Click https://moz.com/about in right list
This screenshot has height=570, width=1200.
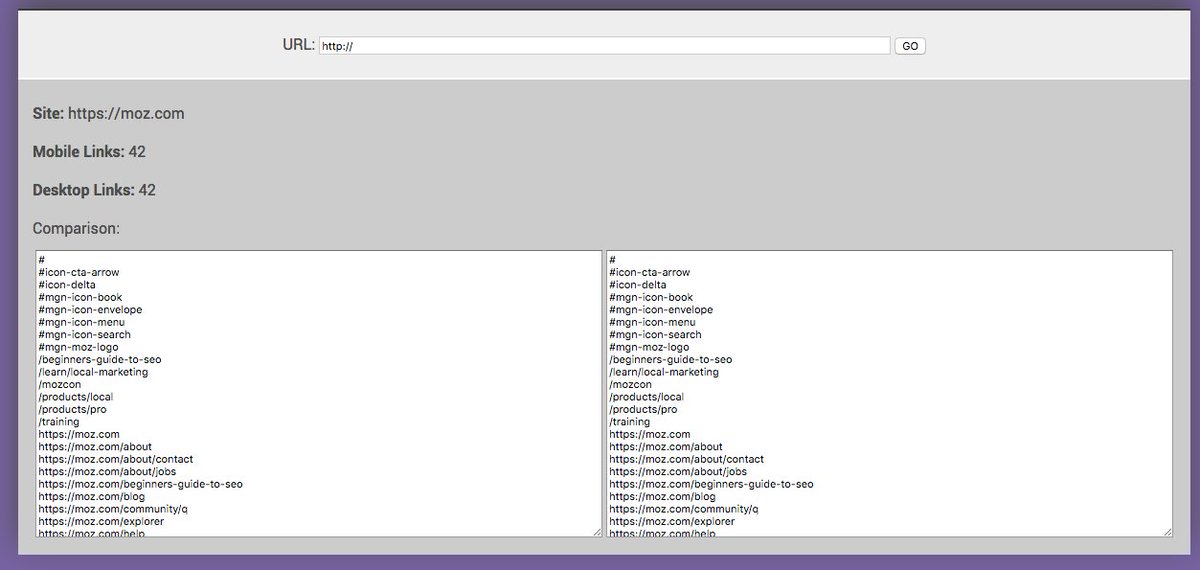pyautogui.click(x=666, y=447)
